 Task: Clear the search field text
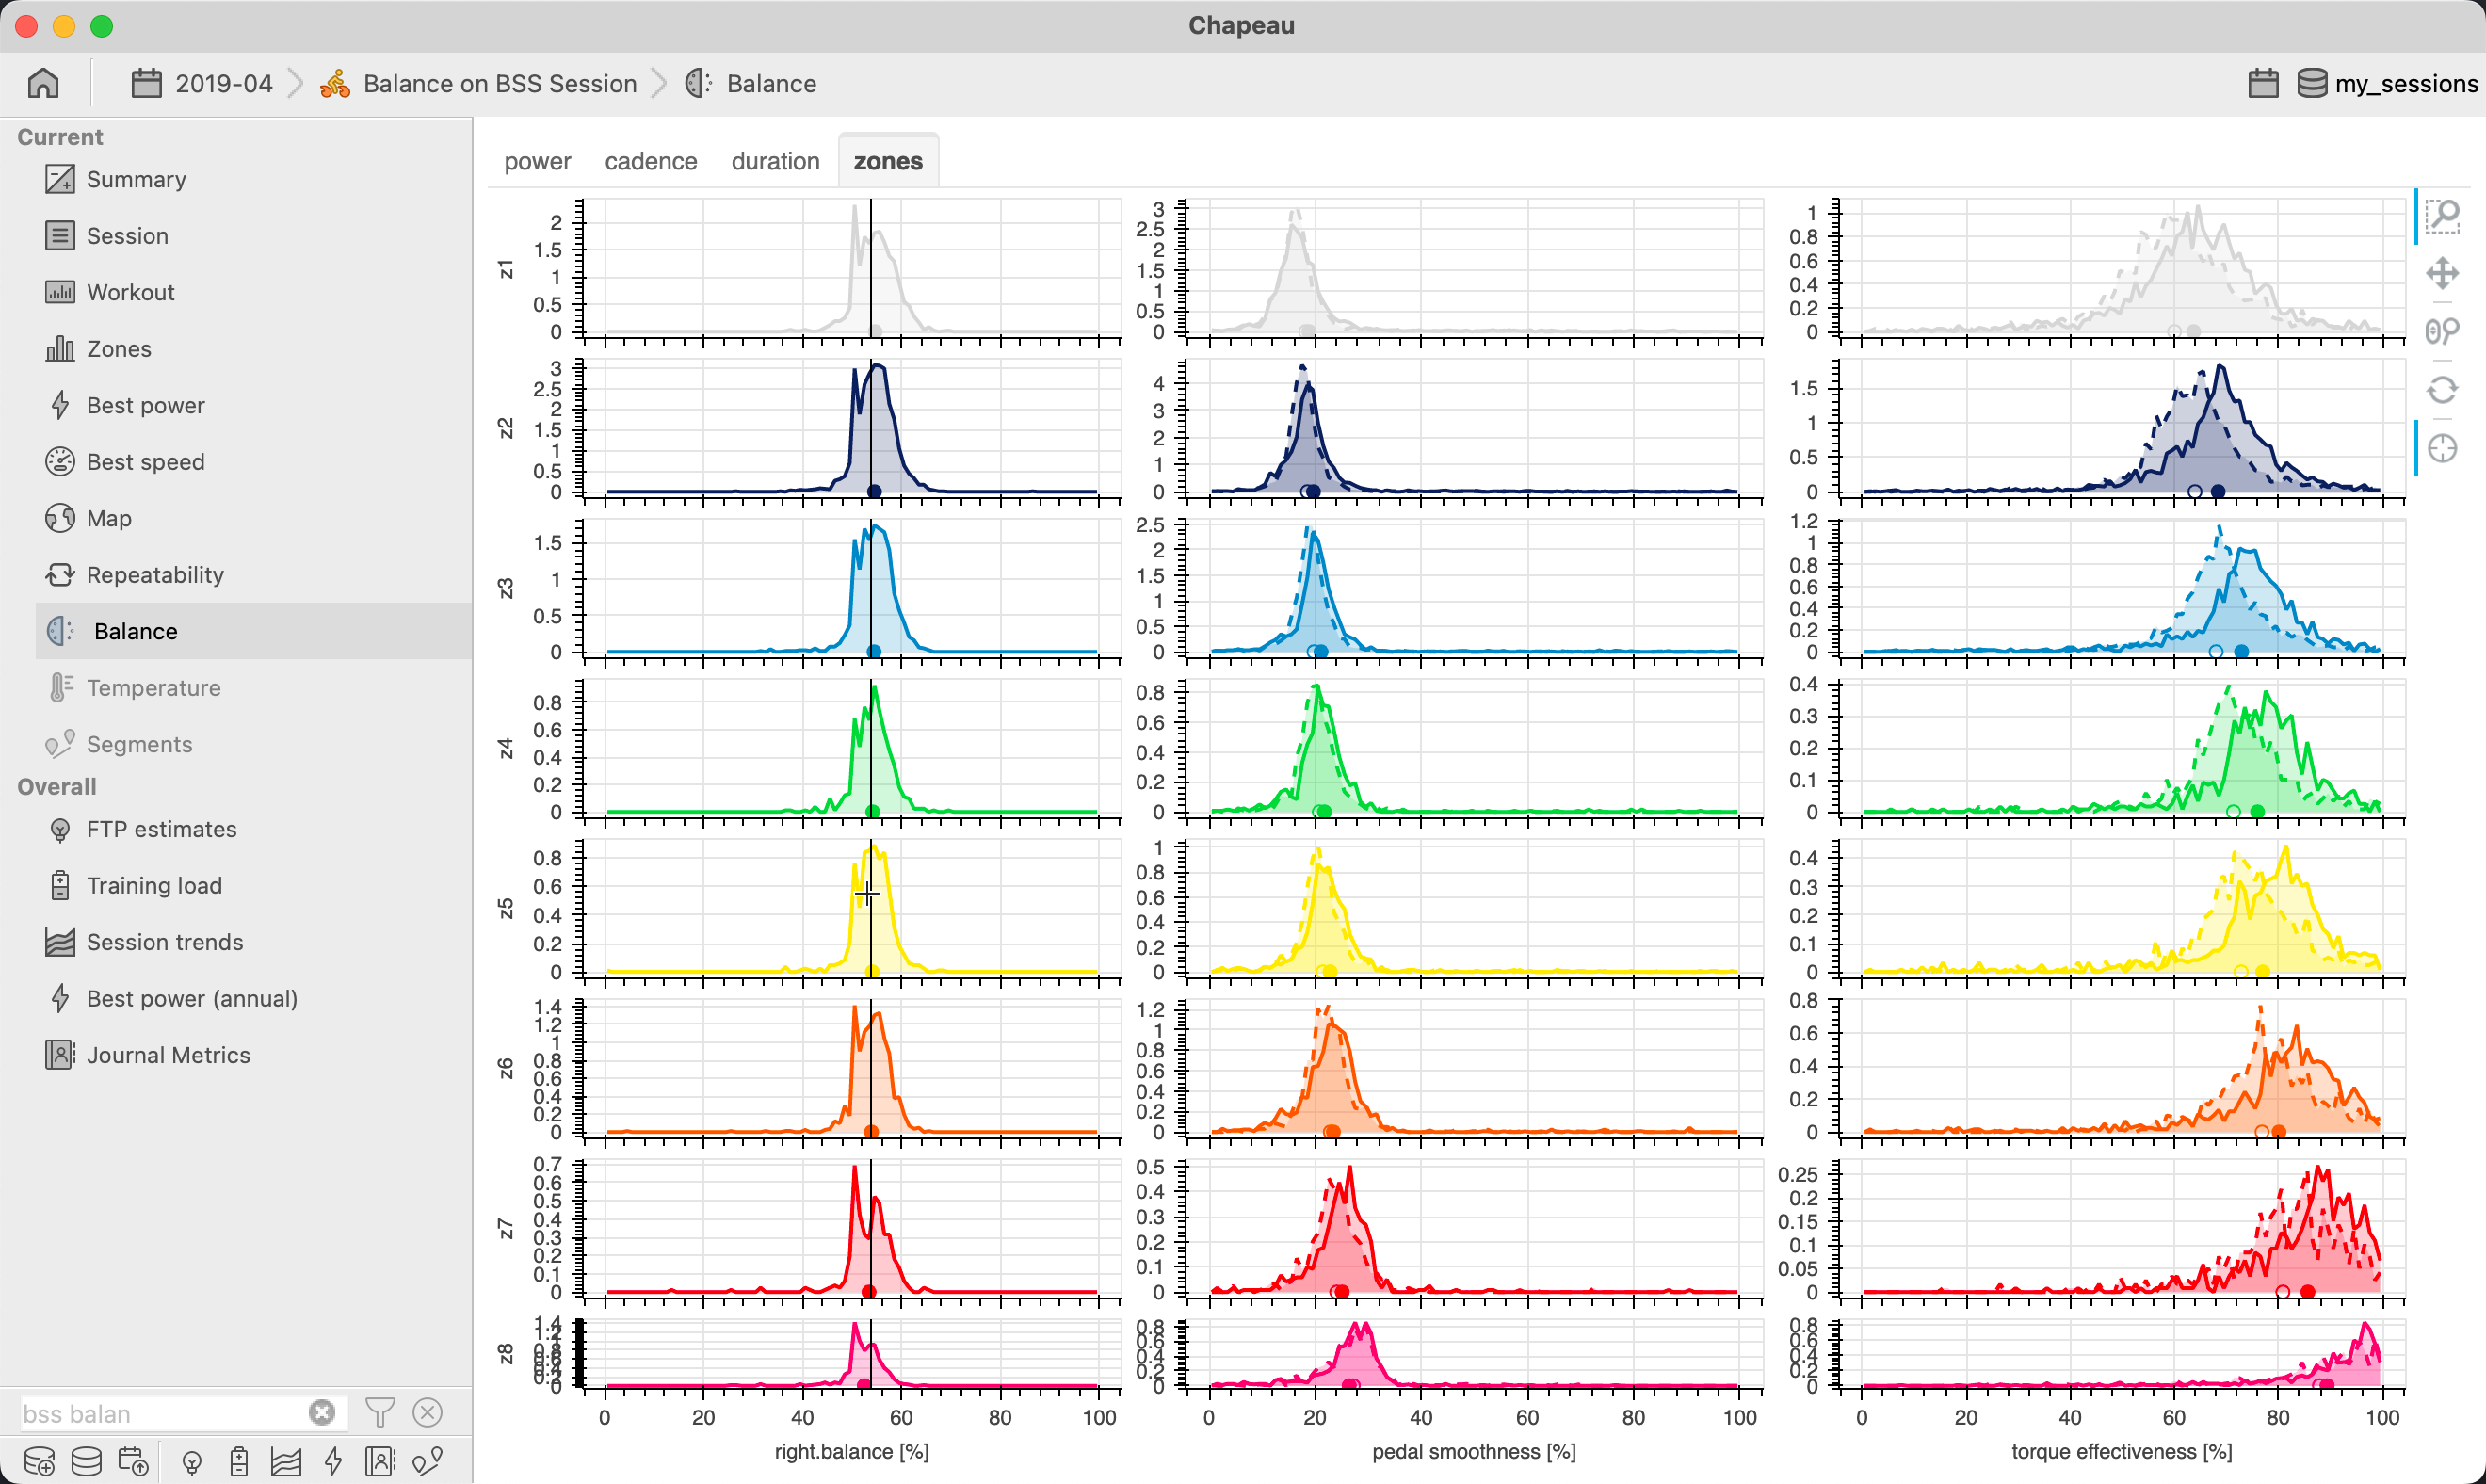(321, 1412)
